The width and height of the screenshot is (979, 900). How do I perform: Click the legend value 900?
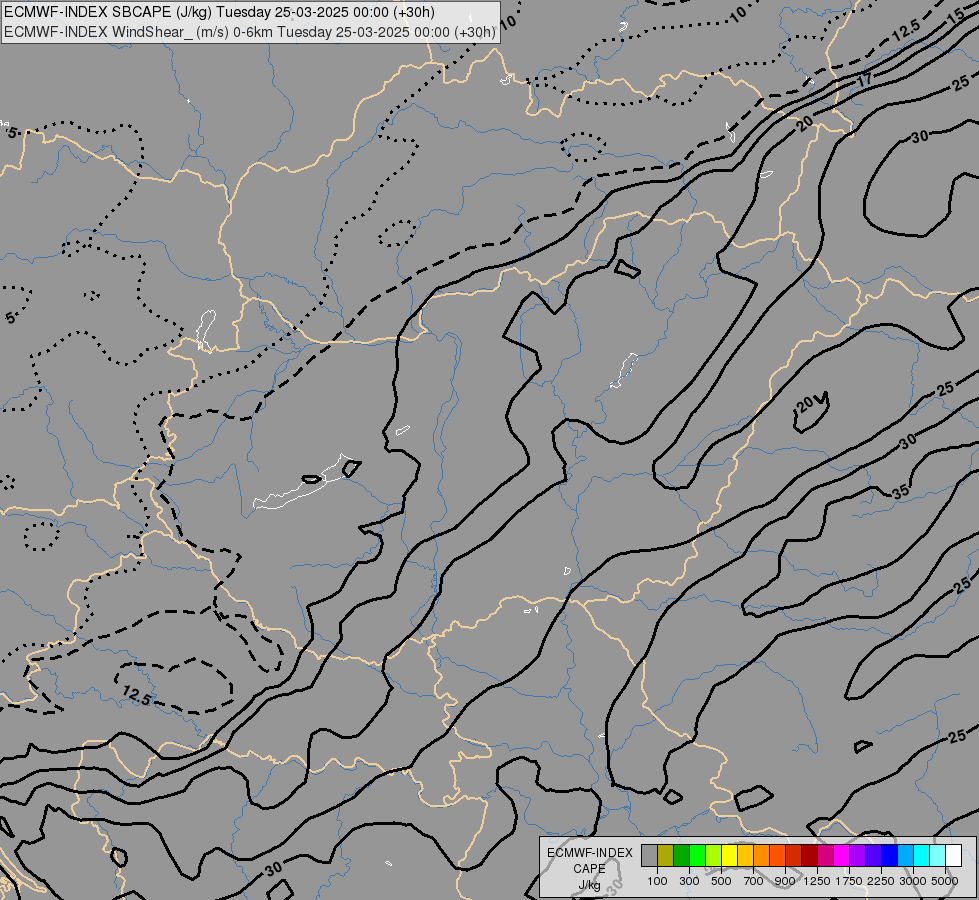pyautogui.click(x=785, y=881)
